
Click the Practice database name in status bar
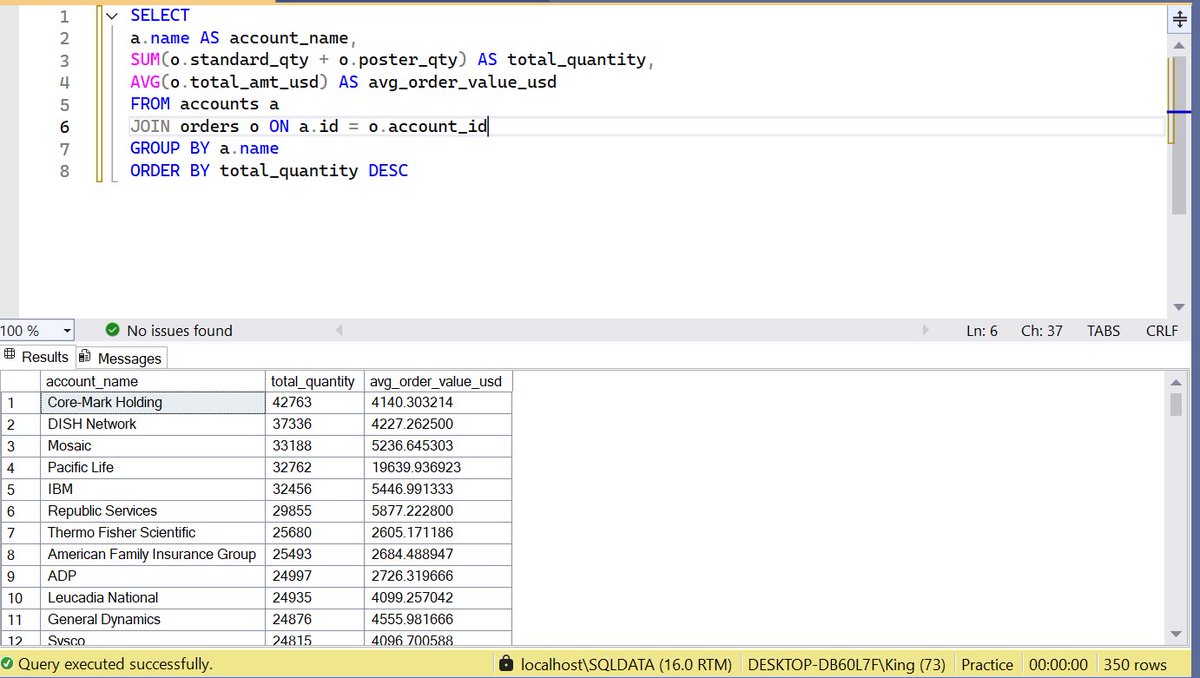coord(986,664)
